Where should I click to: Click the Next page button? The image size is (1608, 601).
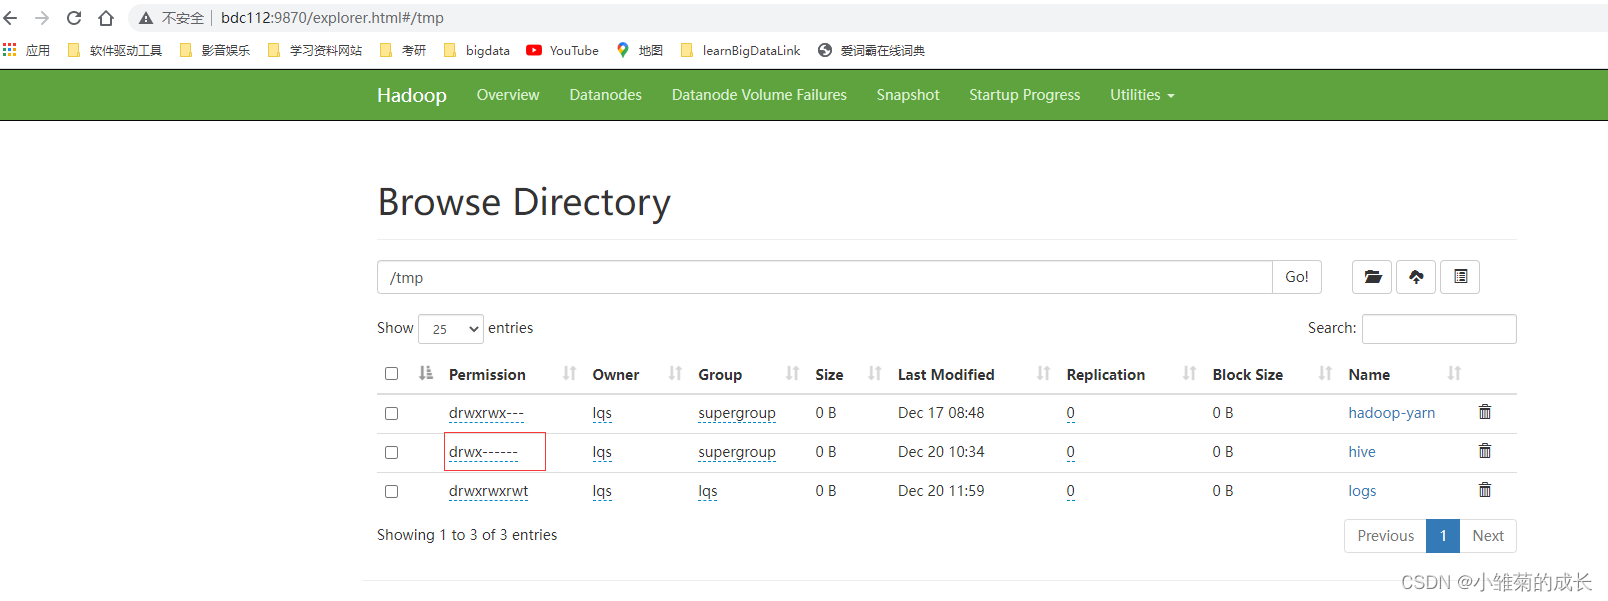1488,536
